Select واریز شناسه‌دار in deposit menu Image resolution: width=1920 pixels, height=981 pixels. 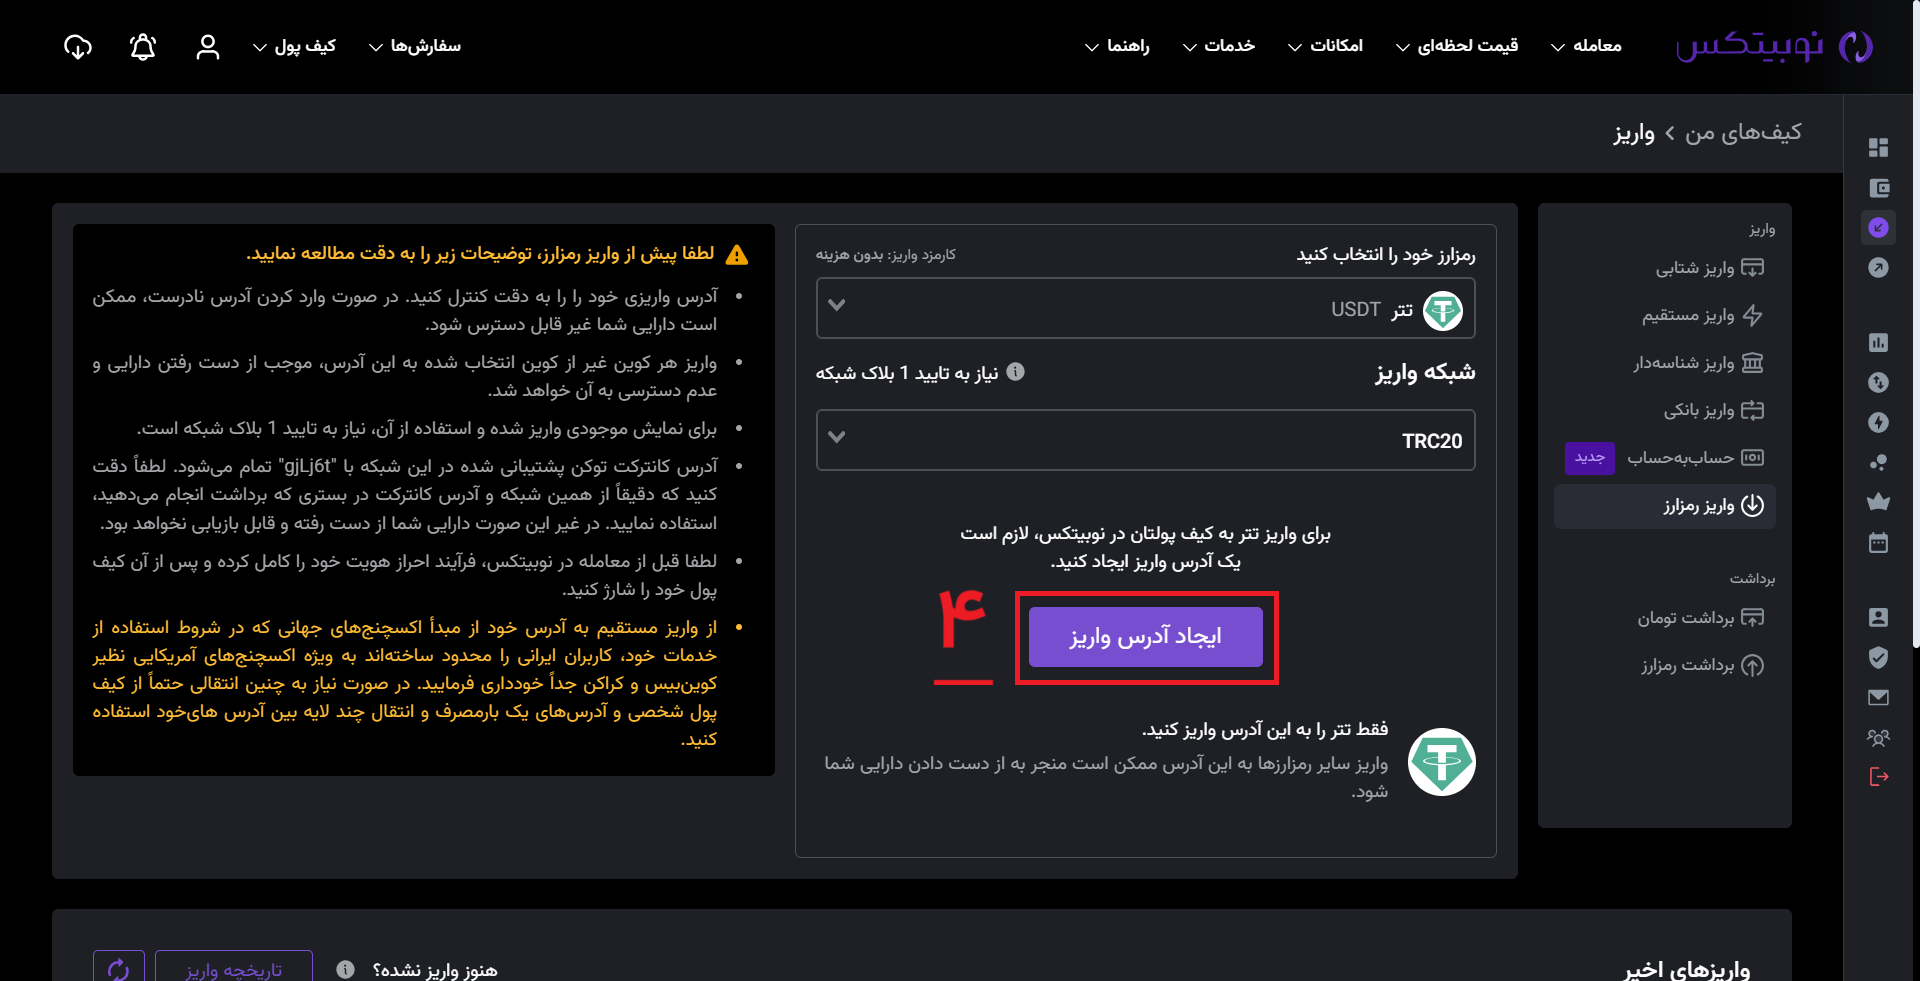[x=1698, y=362]
